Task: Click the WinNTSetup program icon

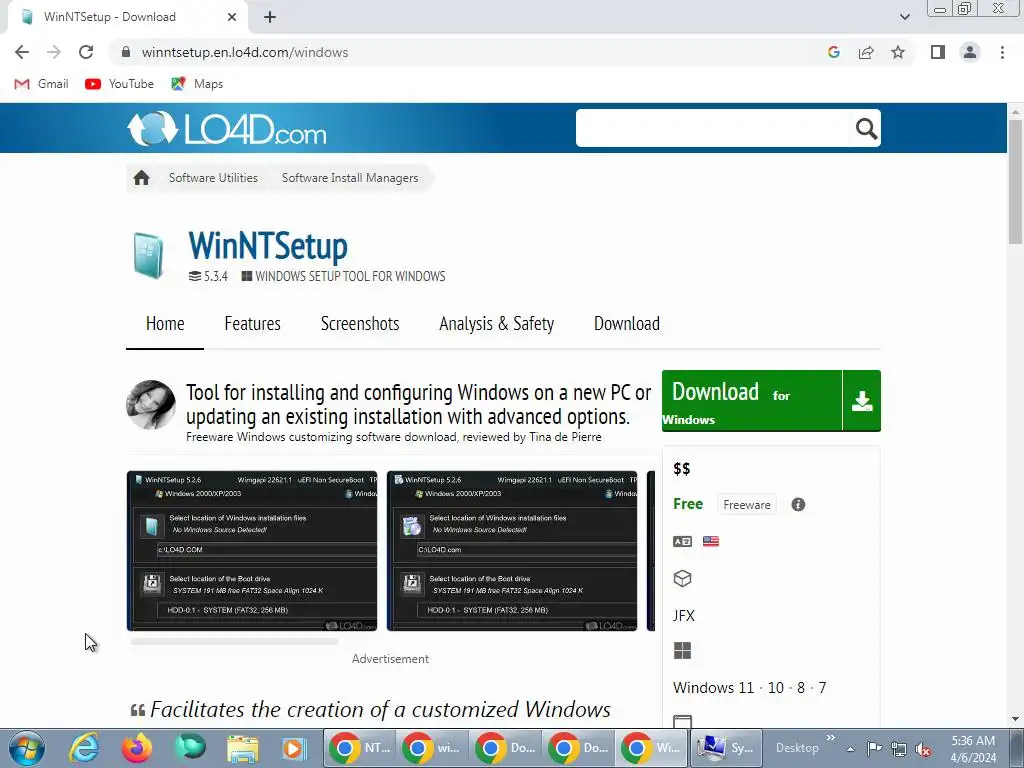Action: pyautogui.click(x=149, y=255)
